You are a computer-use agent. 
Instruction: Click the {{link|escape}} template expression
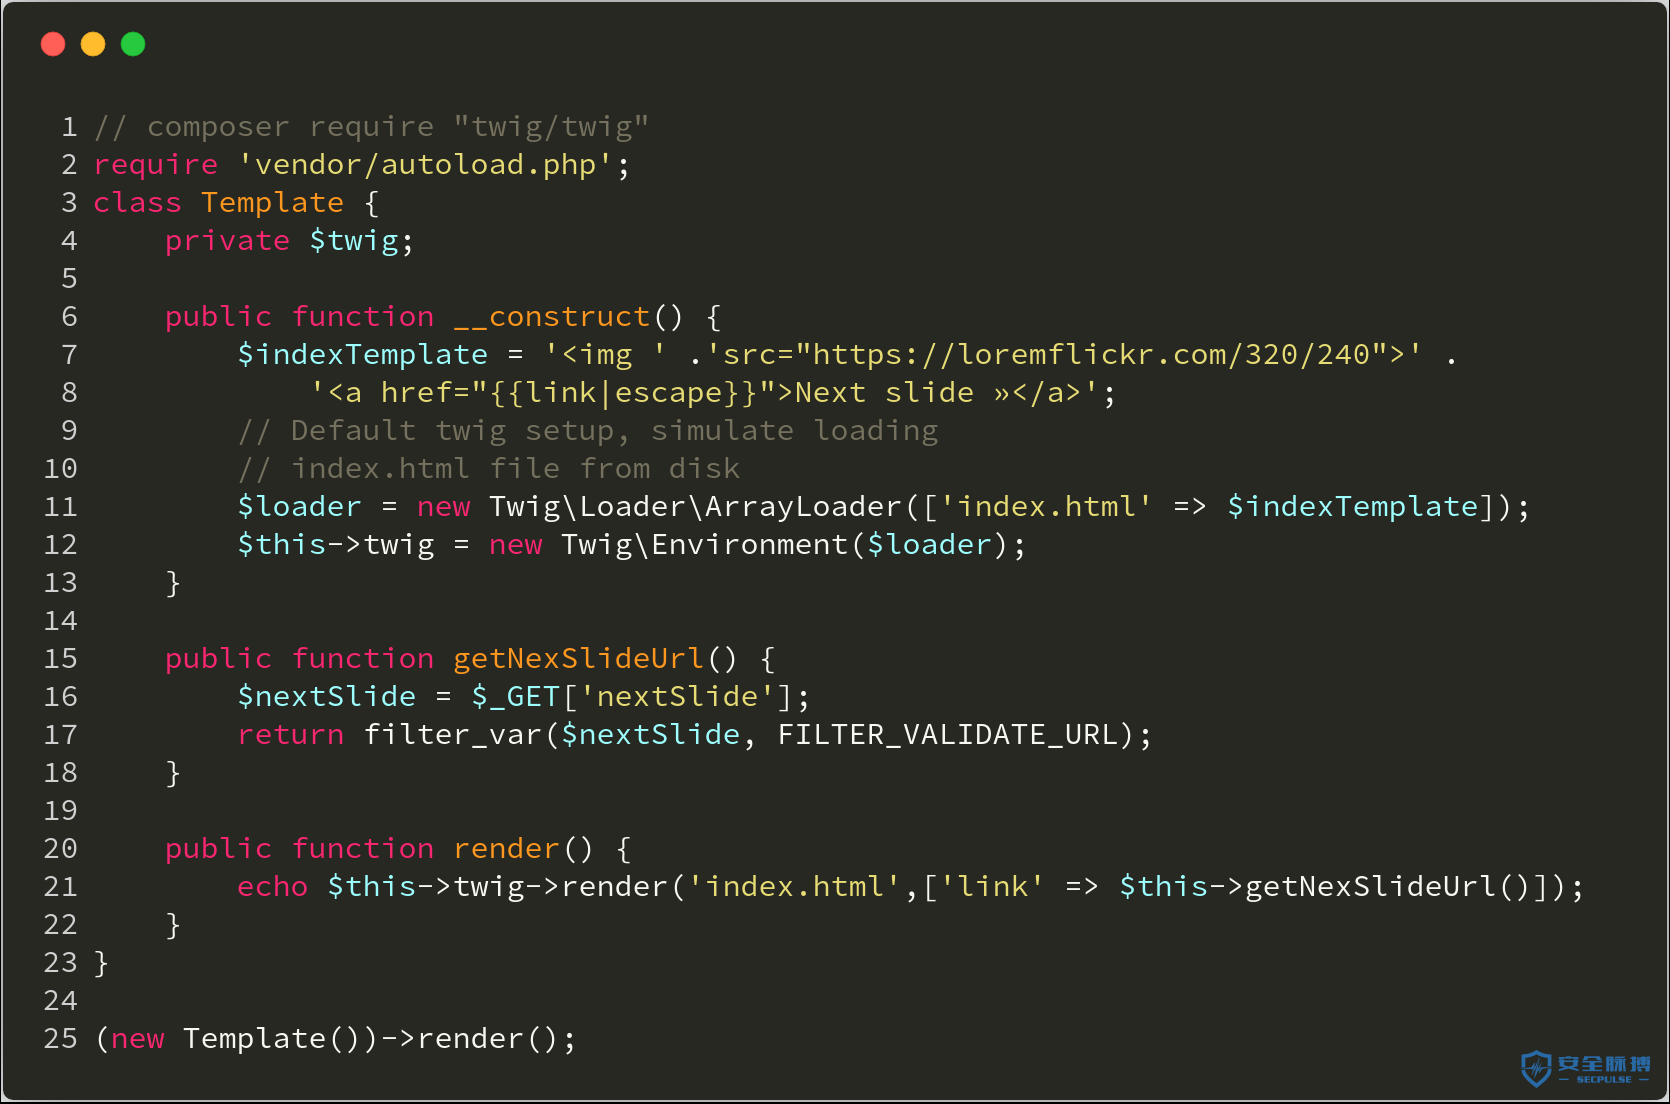[623, 393]
